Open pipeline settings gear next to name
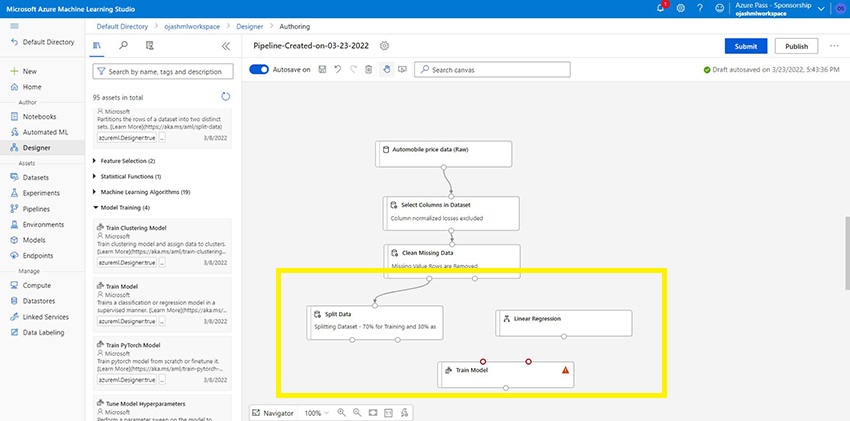The height and width of the screenshot is (421, 850). click(384, 46)
